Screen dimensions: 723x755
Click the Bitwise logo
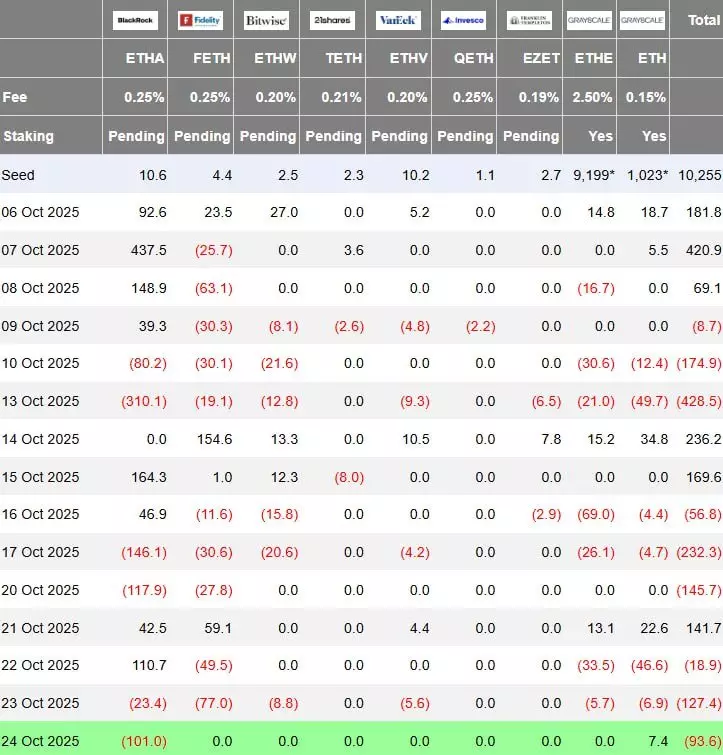pos(266,20)
